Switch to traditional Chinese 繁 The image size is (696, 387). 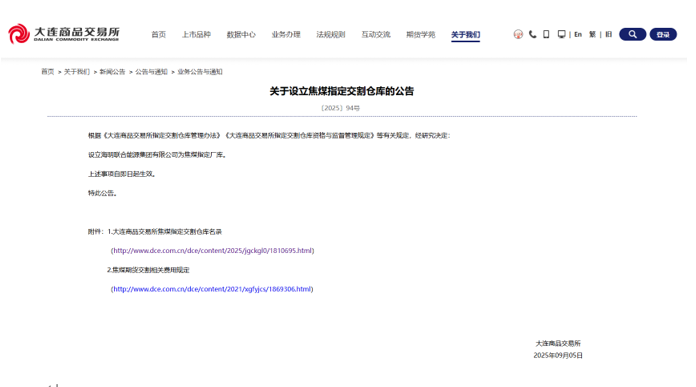pyautogui.click(x=593, y=34)
